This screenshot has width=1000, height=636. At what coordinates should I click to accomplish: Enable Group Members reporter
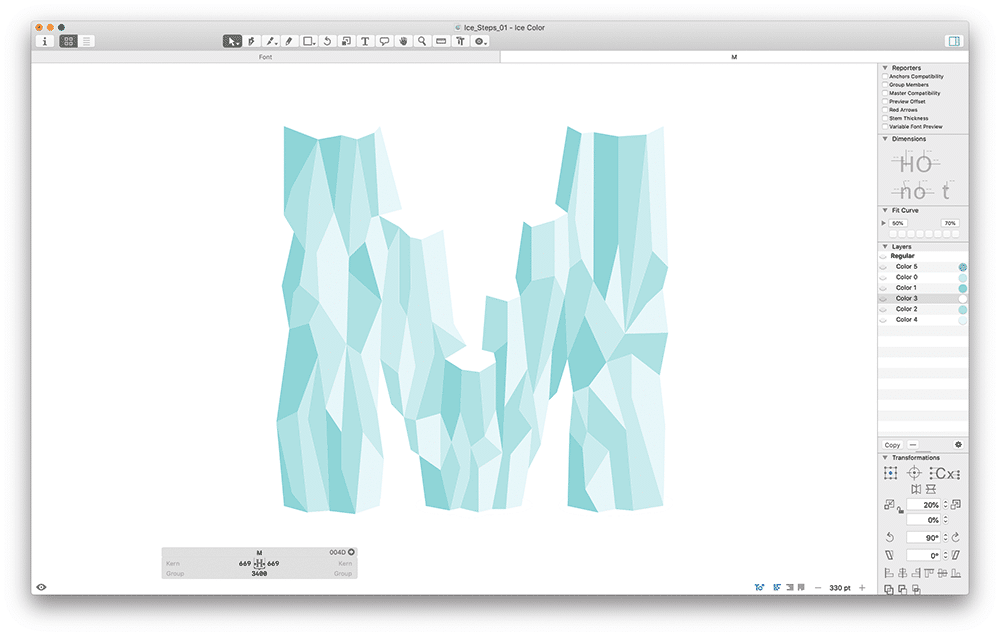[x=885, y=85]
